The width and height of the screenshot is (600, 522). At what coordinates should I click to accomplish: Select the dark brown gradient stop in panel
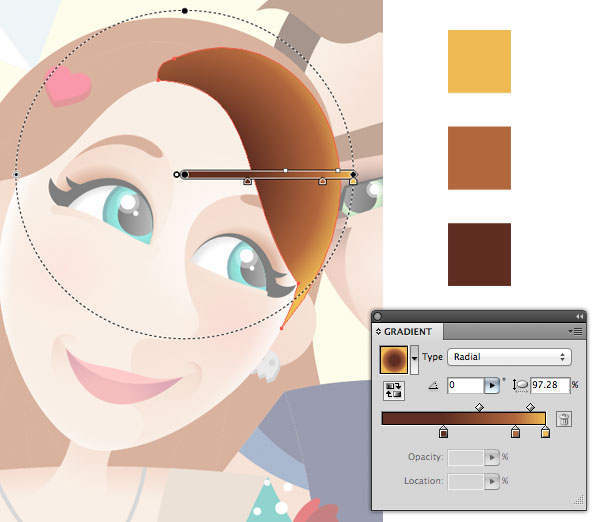click(443, 432)
